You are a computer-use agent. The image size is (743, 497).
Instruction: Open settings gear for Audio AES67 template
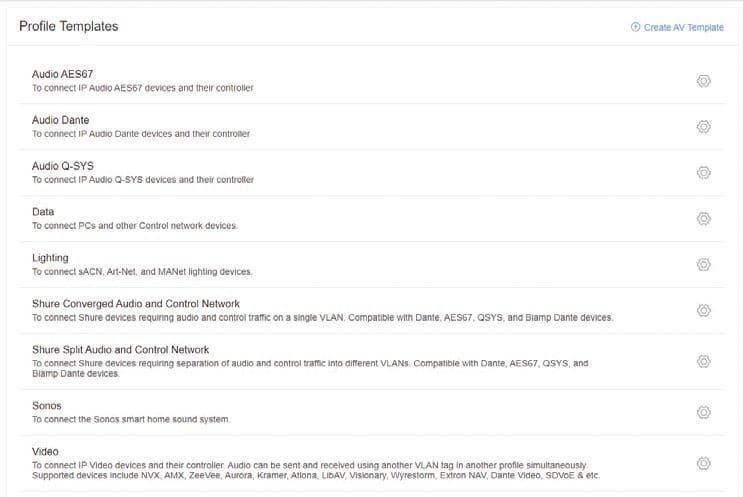pos(703,81)
